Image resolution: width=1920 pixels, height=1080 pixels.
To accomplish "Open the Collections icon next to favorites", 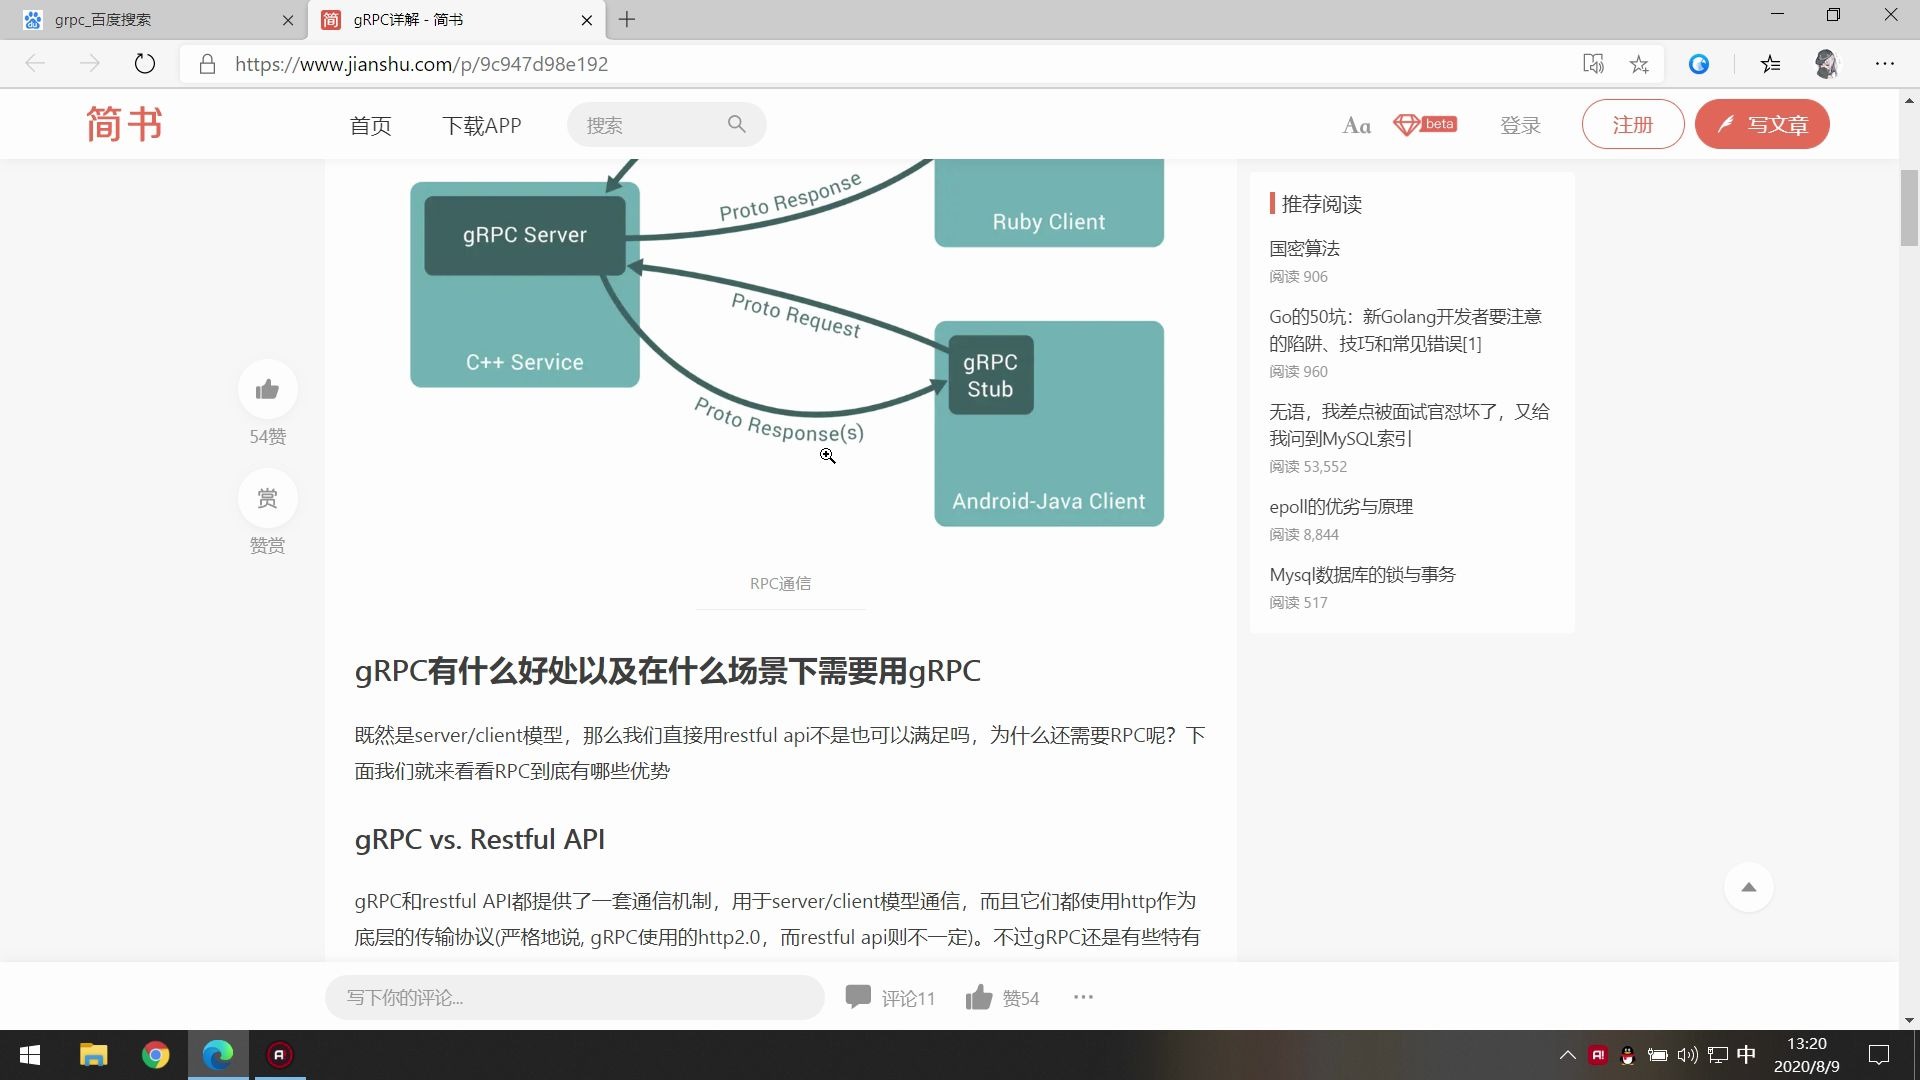I will 1770,63.
